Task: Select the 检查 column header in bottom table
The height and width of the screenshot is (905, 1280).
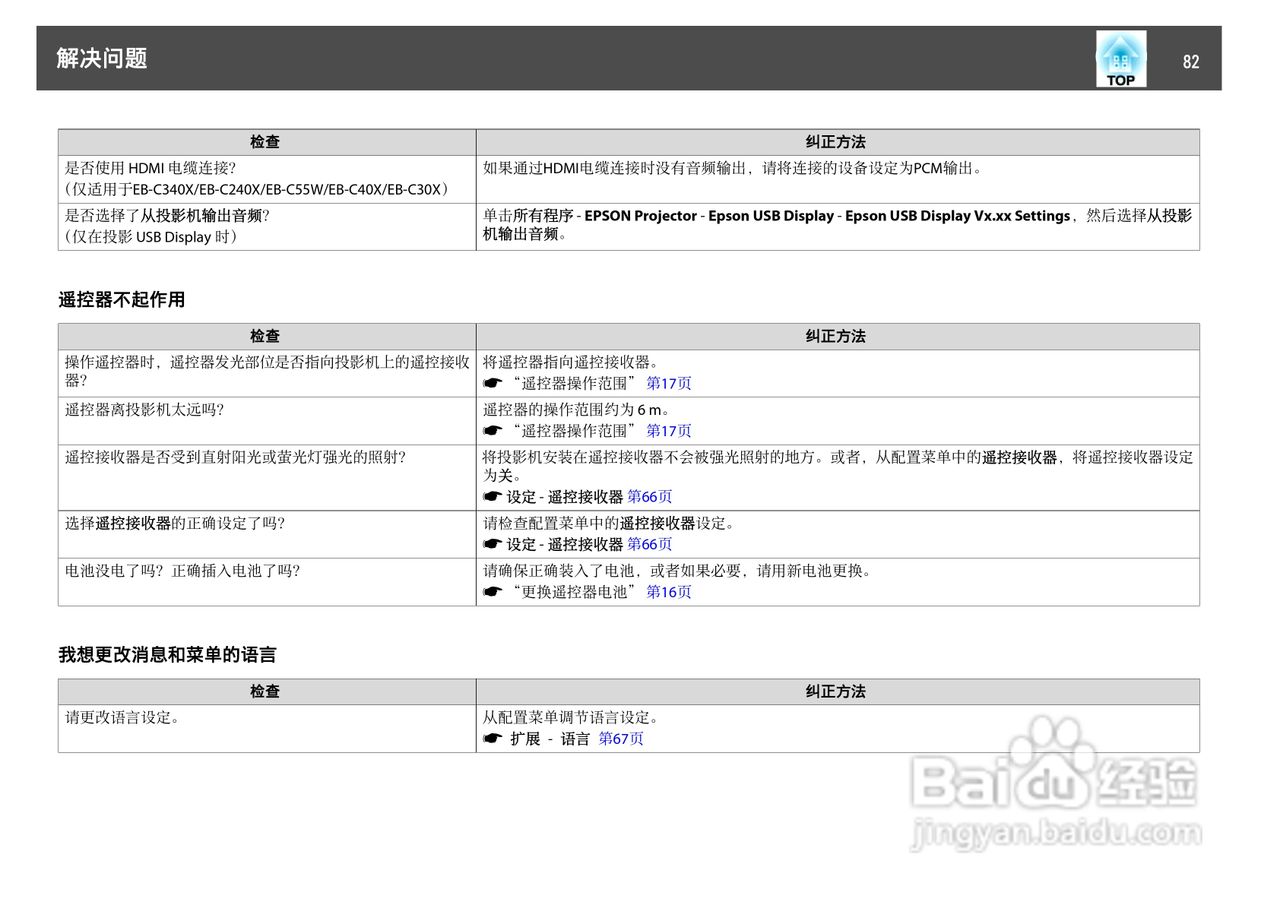Action: [266, 691]
